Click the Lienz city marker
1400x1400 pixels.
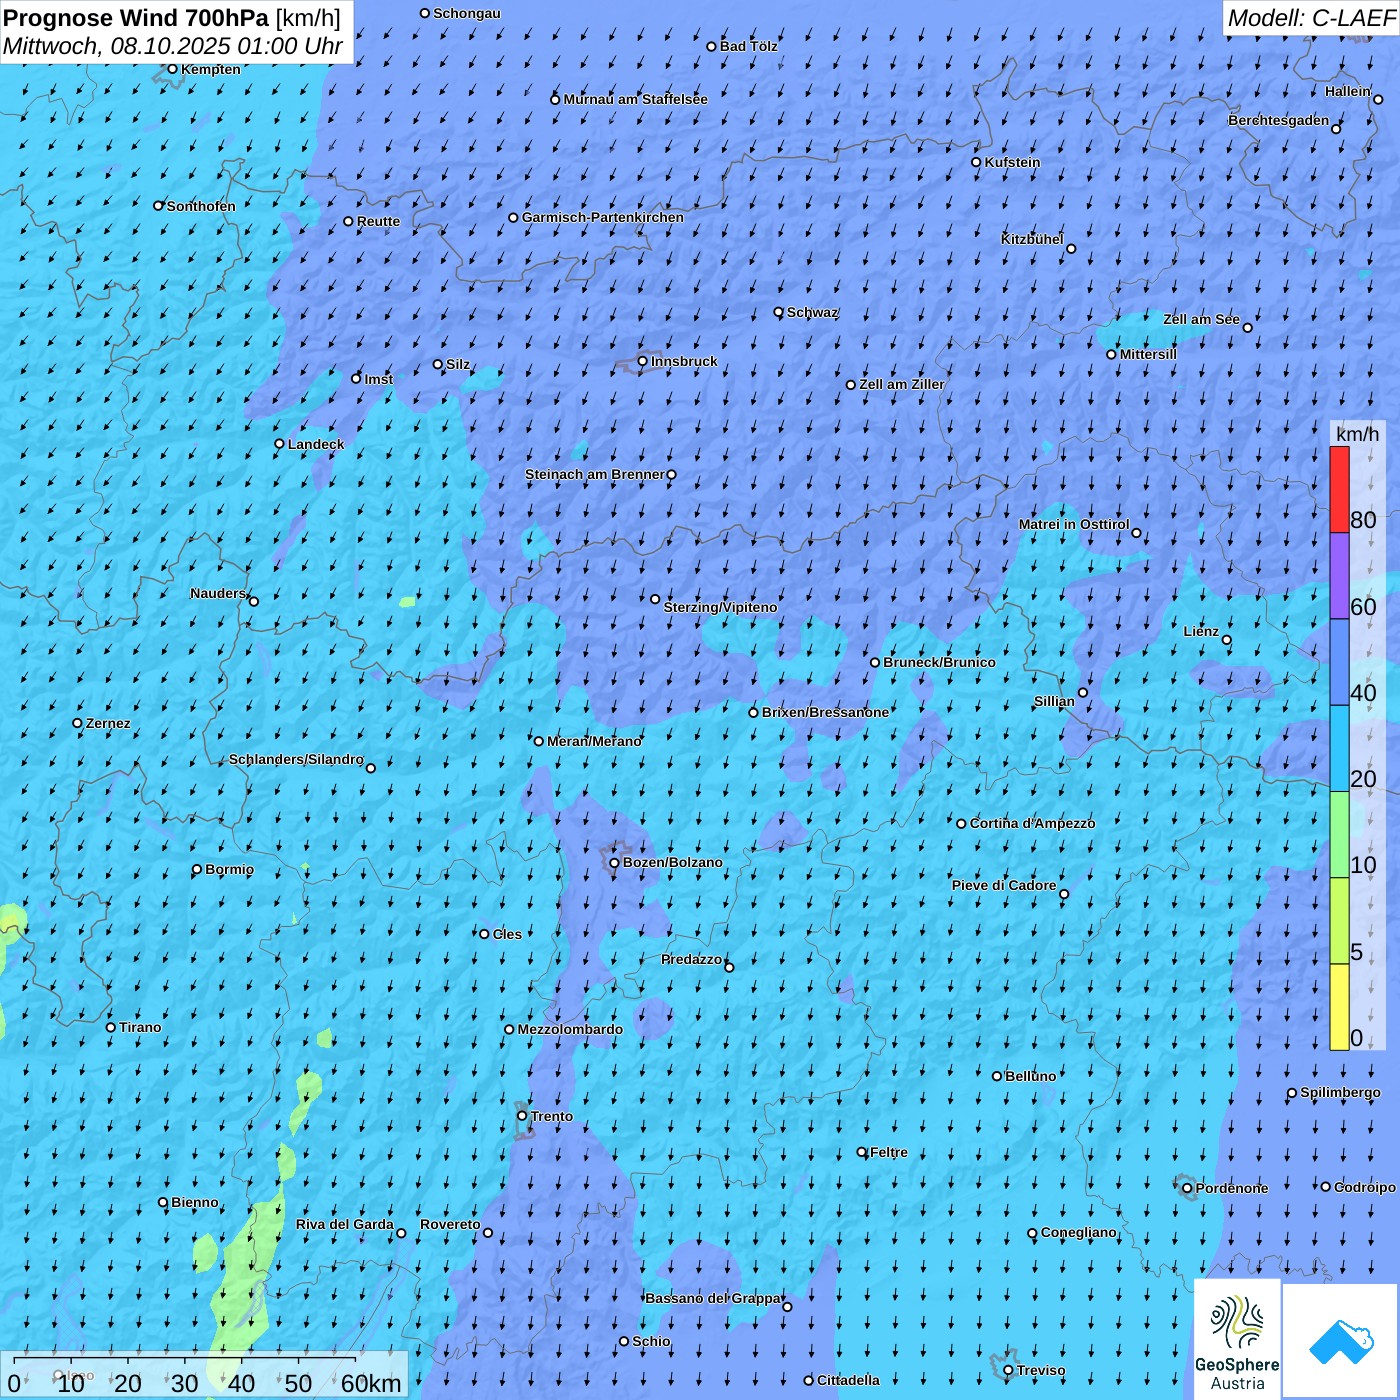pos(1227,640)
